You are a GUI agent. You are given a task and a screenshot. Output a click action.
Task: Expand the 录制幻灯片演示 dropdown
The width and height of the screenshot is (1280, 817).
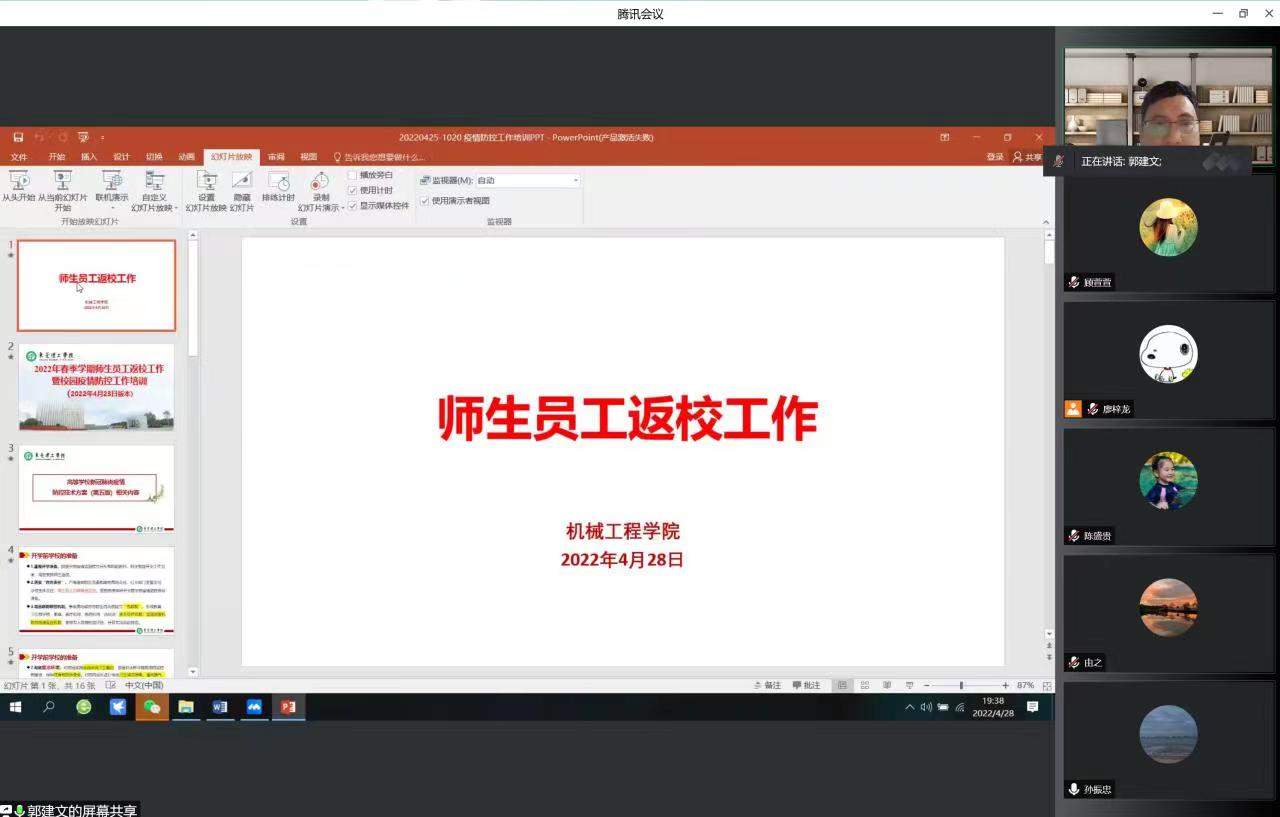pyautogui.click(x=342, y=208)
